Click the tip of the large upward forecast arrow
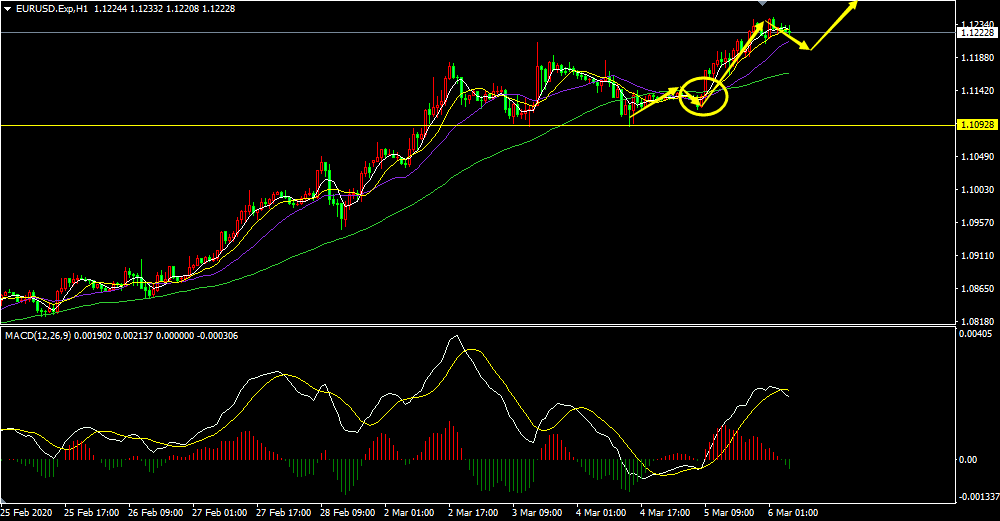This screenshot has width=1000, height=521. pos(856,4)
